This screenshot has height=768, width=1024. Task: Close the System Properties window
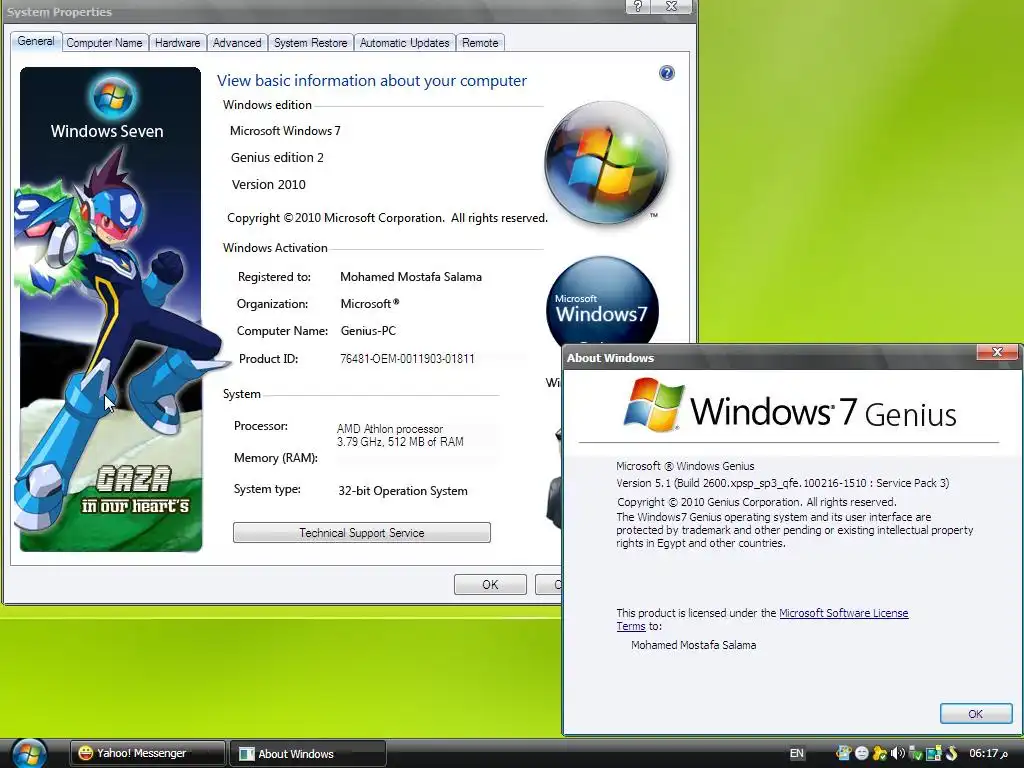coord(671,6)
